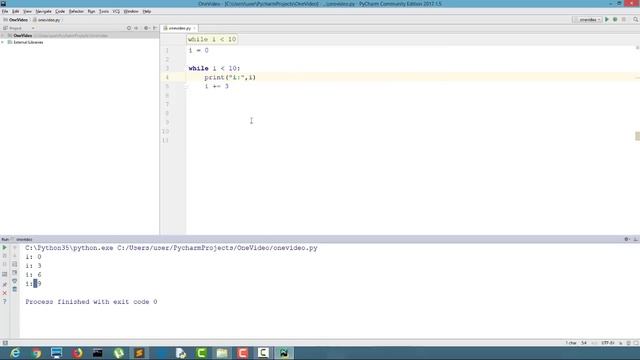The width and height of the screenshot is (640, 360).
Task: Click OneVideo breadcrumb in navigation bar
Action: coord(16,20)
